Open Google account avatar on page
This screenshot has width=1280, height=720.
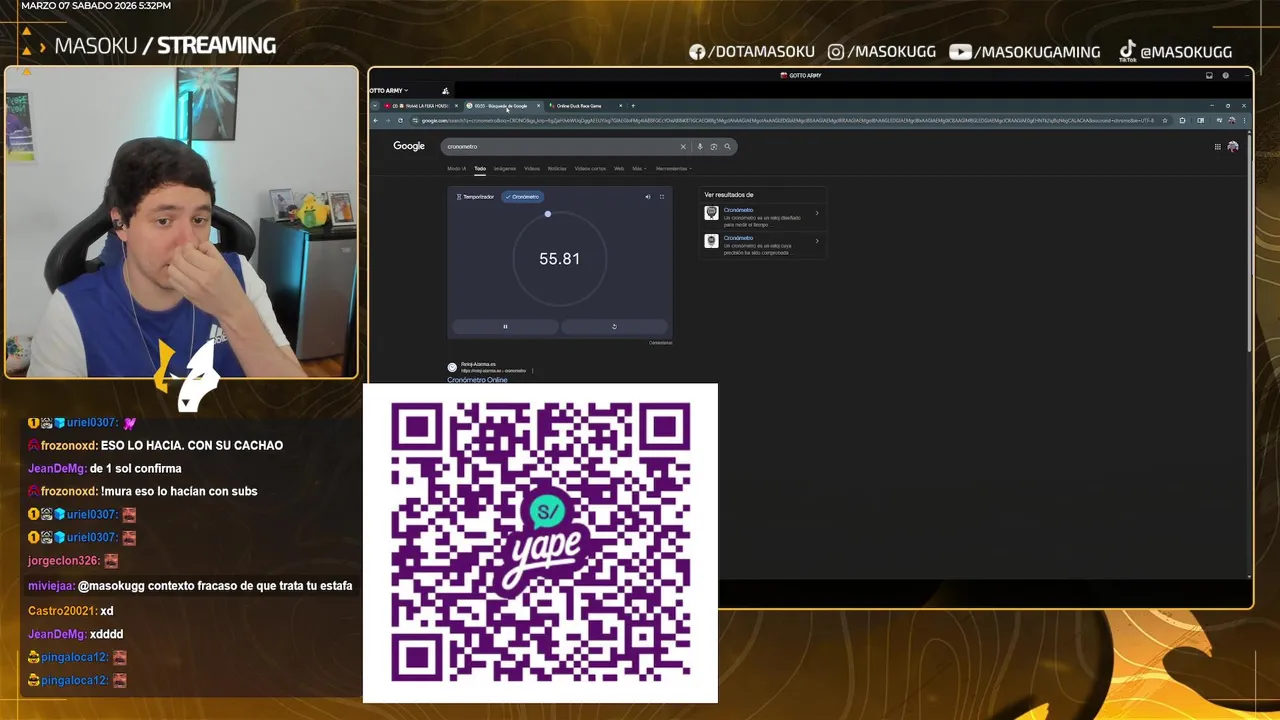[1233, 146]
